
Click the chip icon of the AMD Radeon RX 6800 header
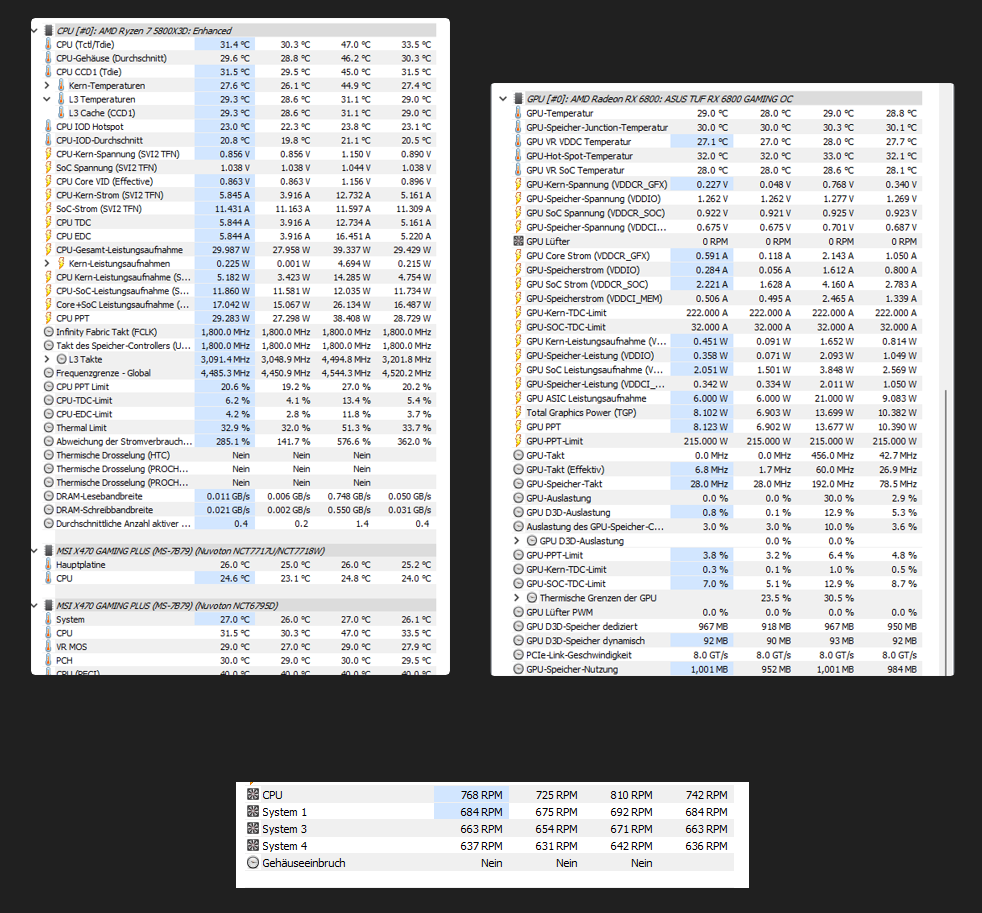519,98
